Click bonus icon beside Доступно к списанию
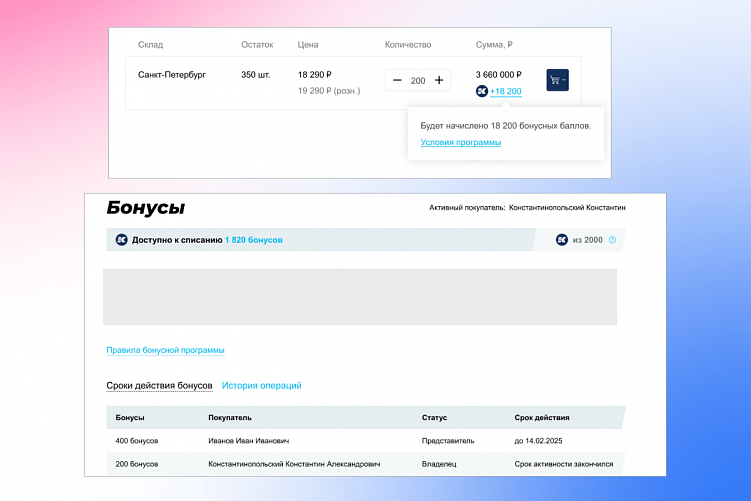Image resolution: width=751 pixels, height=501 pixels. click(122, 239)
